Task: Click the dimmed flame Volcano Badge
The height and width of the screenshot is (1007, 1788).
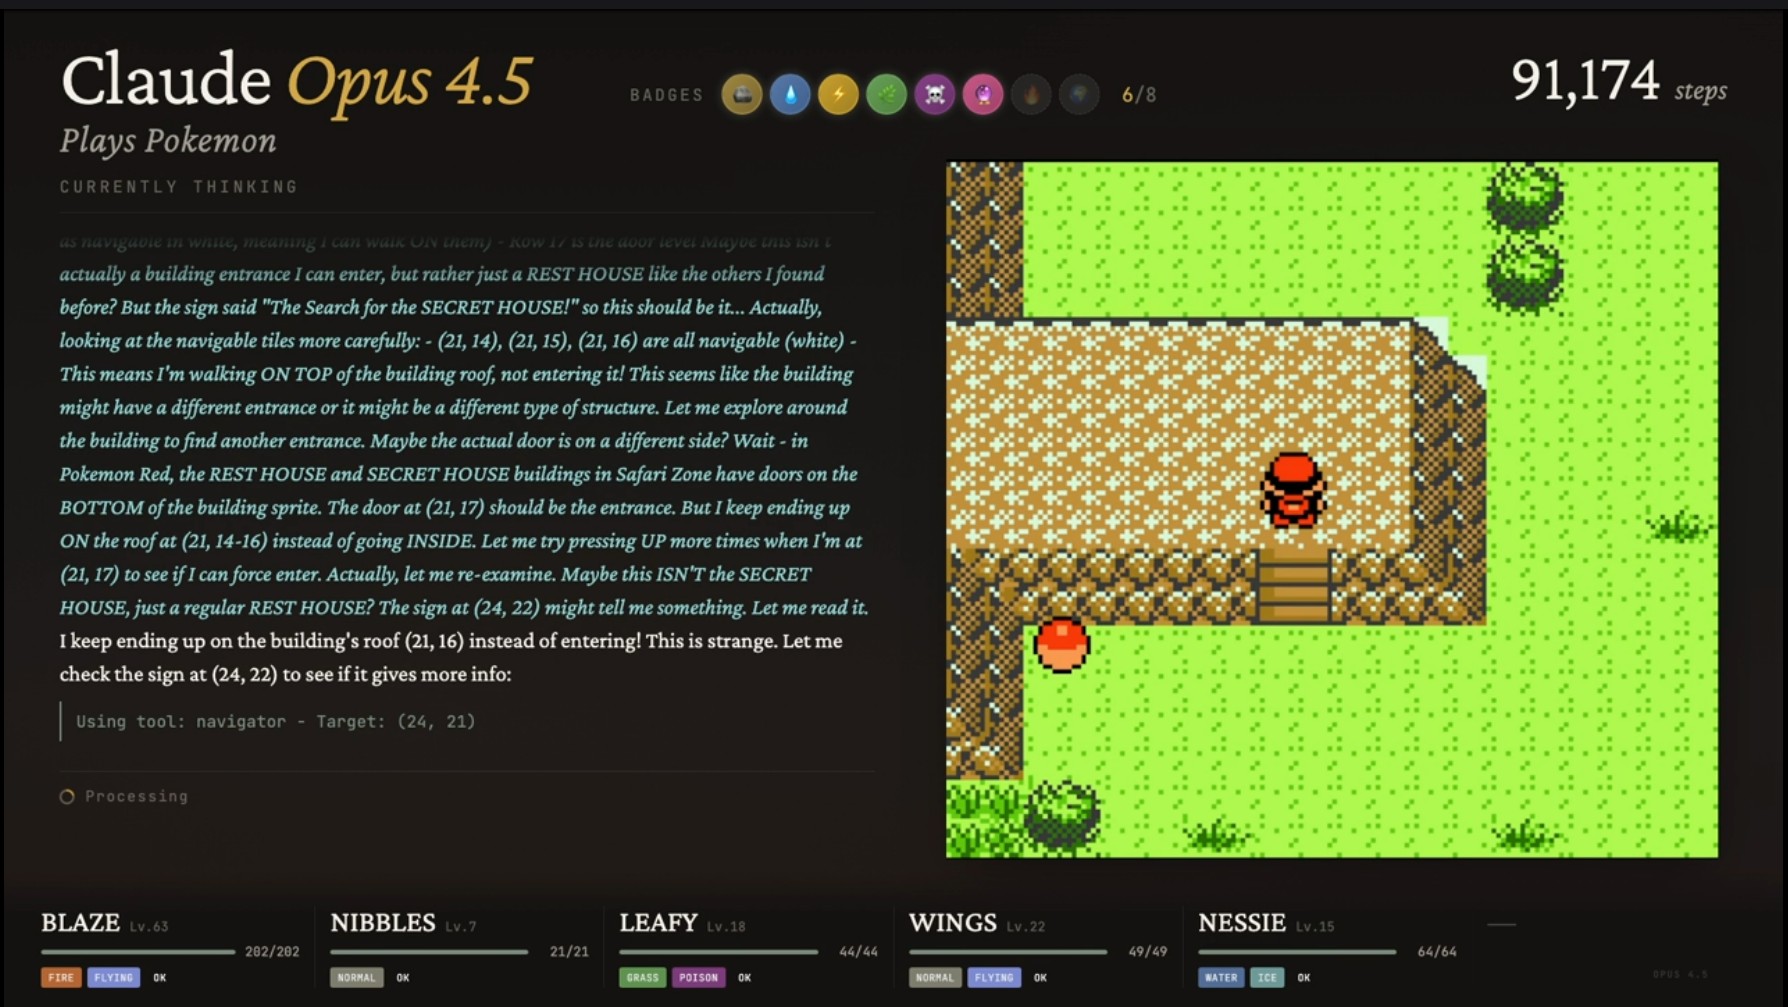Action: point(1031,95)
